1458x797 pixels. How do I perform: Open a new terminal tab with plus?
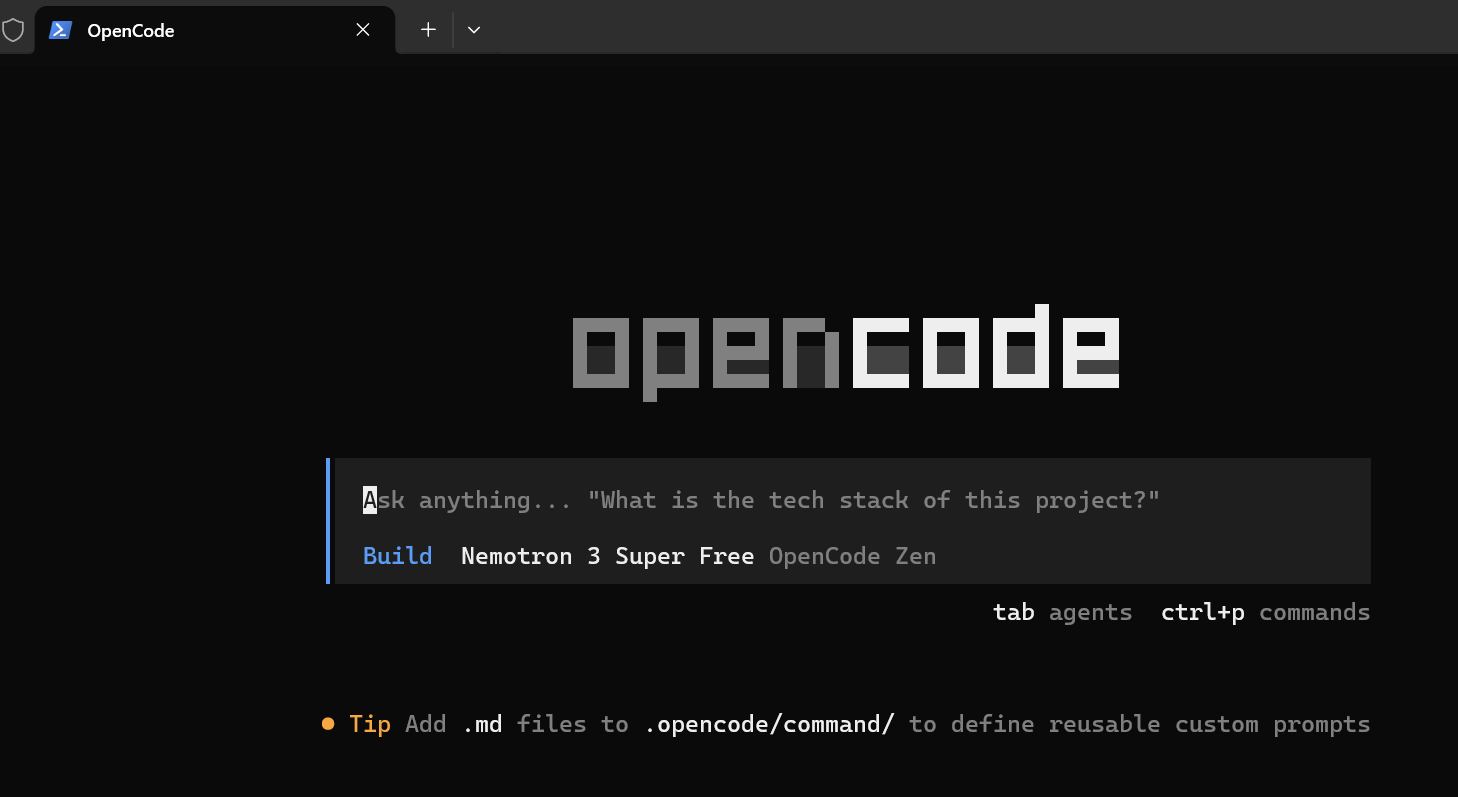coord(428,30)
